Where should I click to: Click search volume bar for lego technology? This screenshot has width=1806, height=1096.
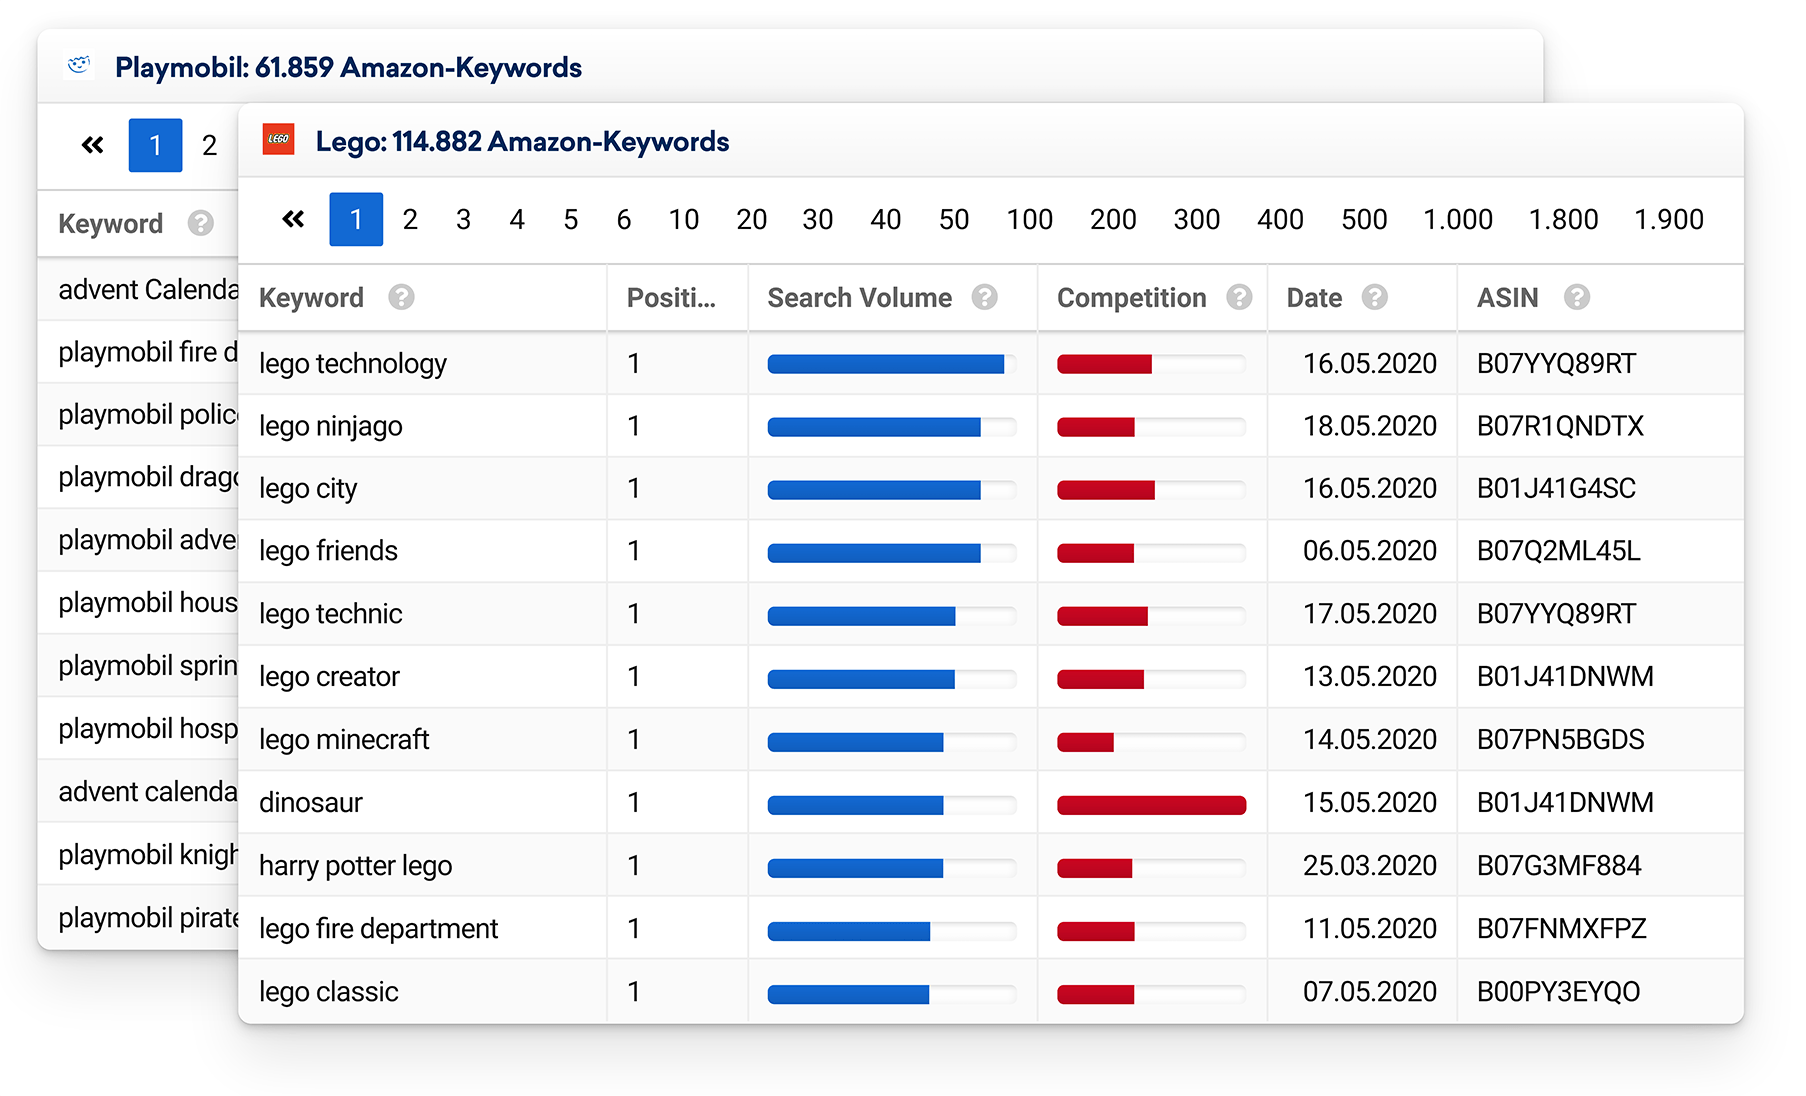pyautogui.click(x=892, y=364)
